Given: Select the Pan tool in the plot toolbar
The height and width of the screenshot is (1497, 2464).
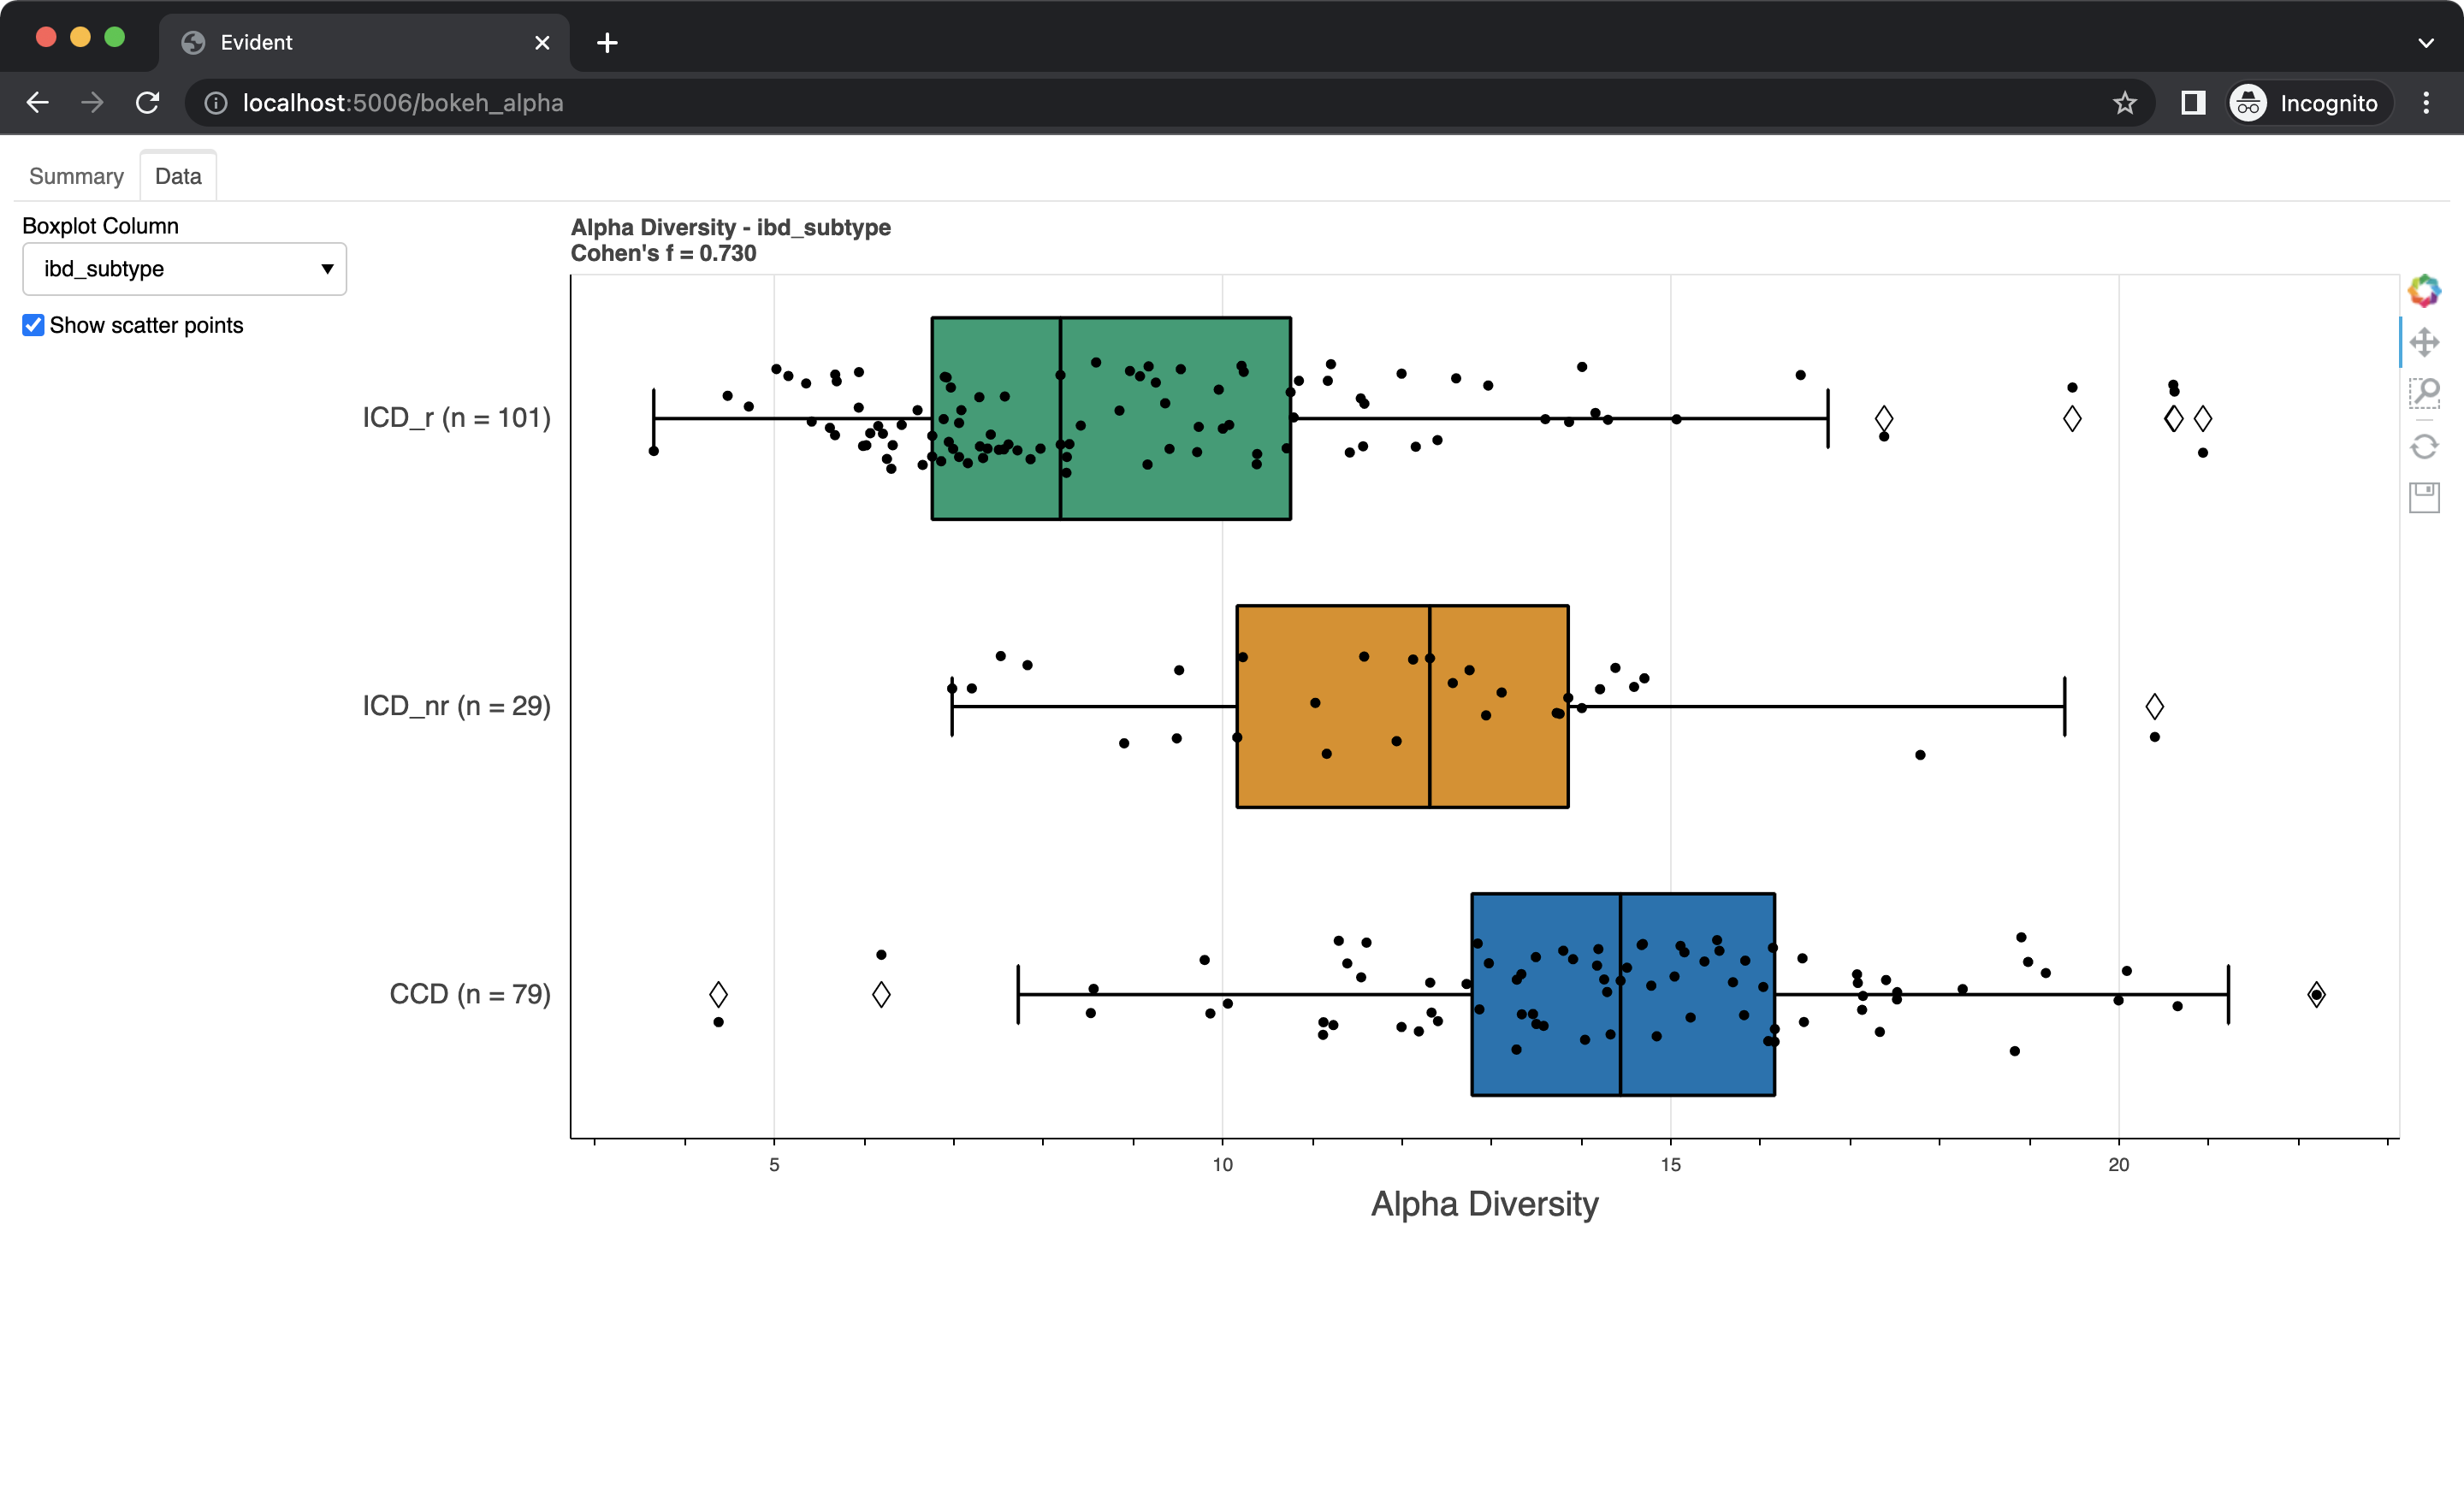Looking at the screenshot, I should click(x=2425, y=342).
